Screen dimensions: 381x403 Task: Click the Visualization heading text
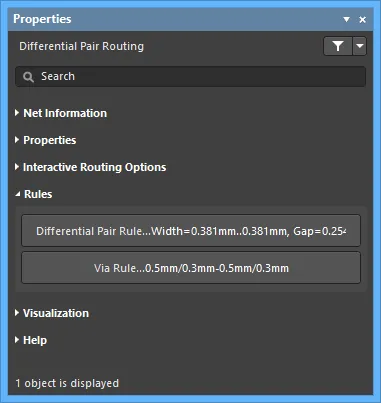pyautogui.click(x=56, y=313)
